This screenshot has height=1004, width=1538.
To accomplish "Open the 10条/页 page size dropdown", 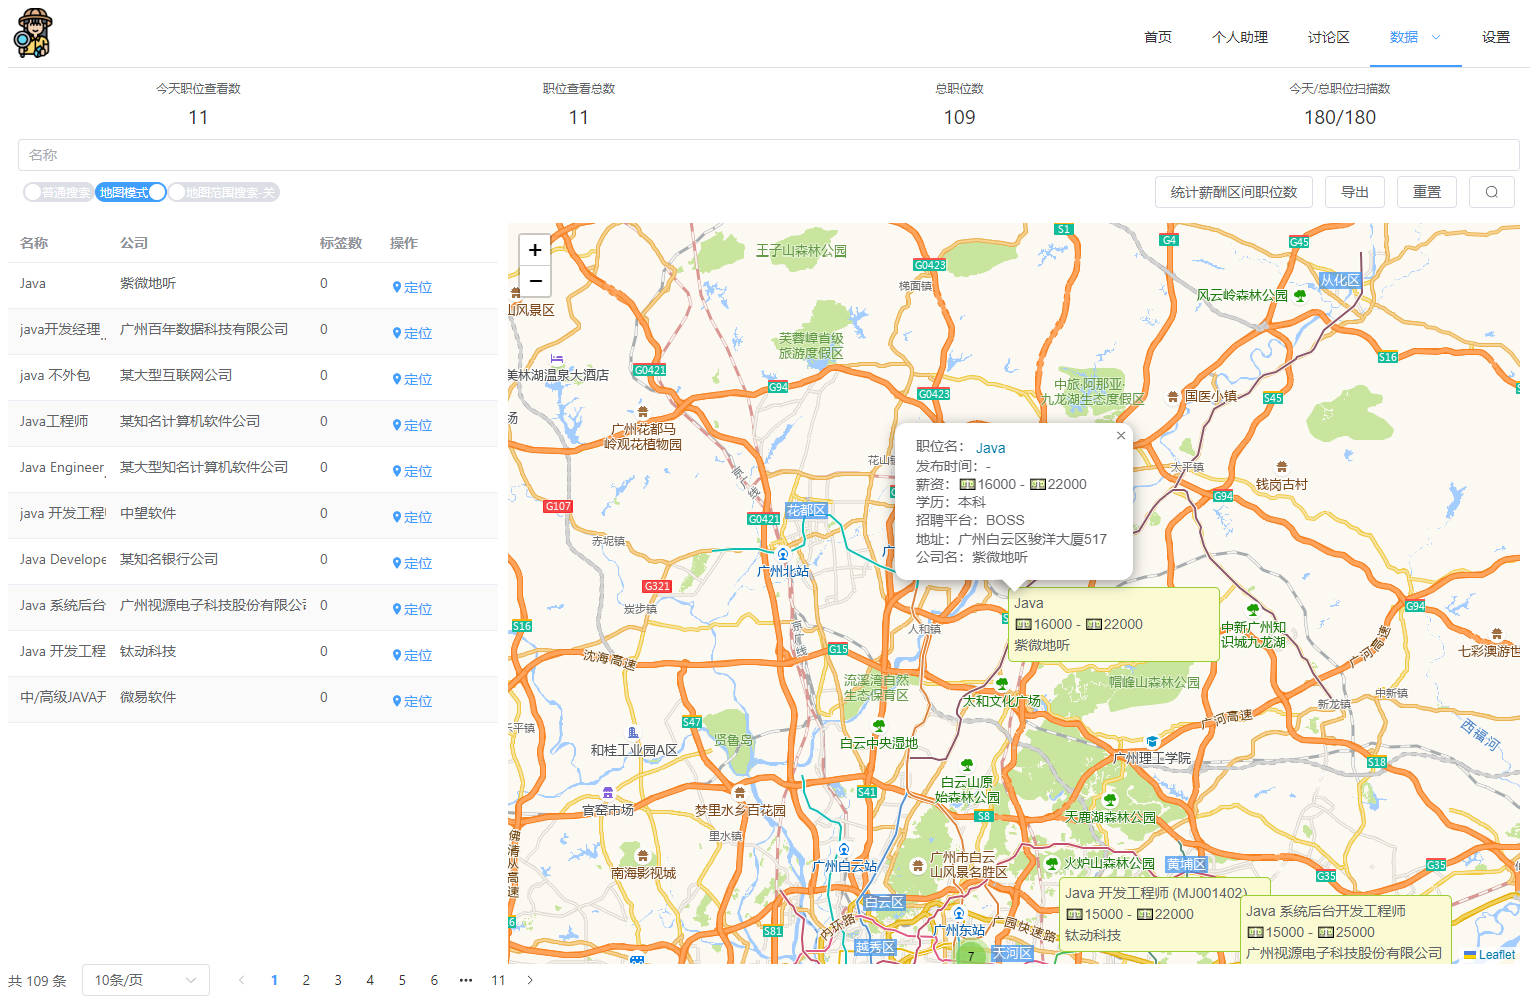I will pos(146,980).
